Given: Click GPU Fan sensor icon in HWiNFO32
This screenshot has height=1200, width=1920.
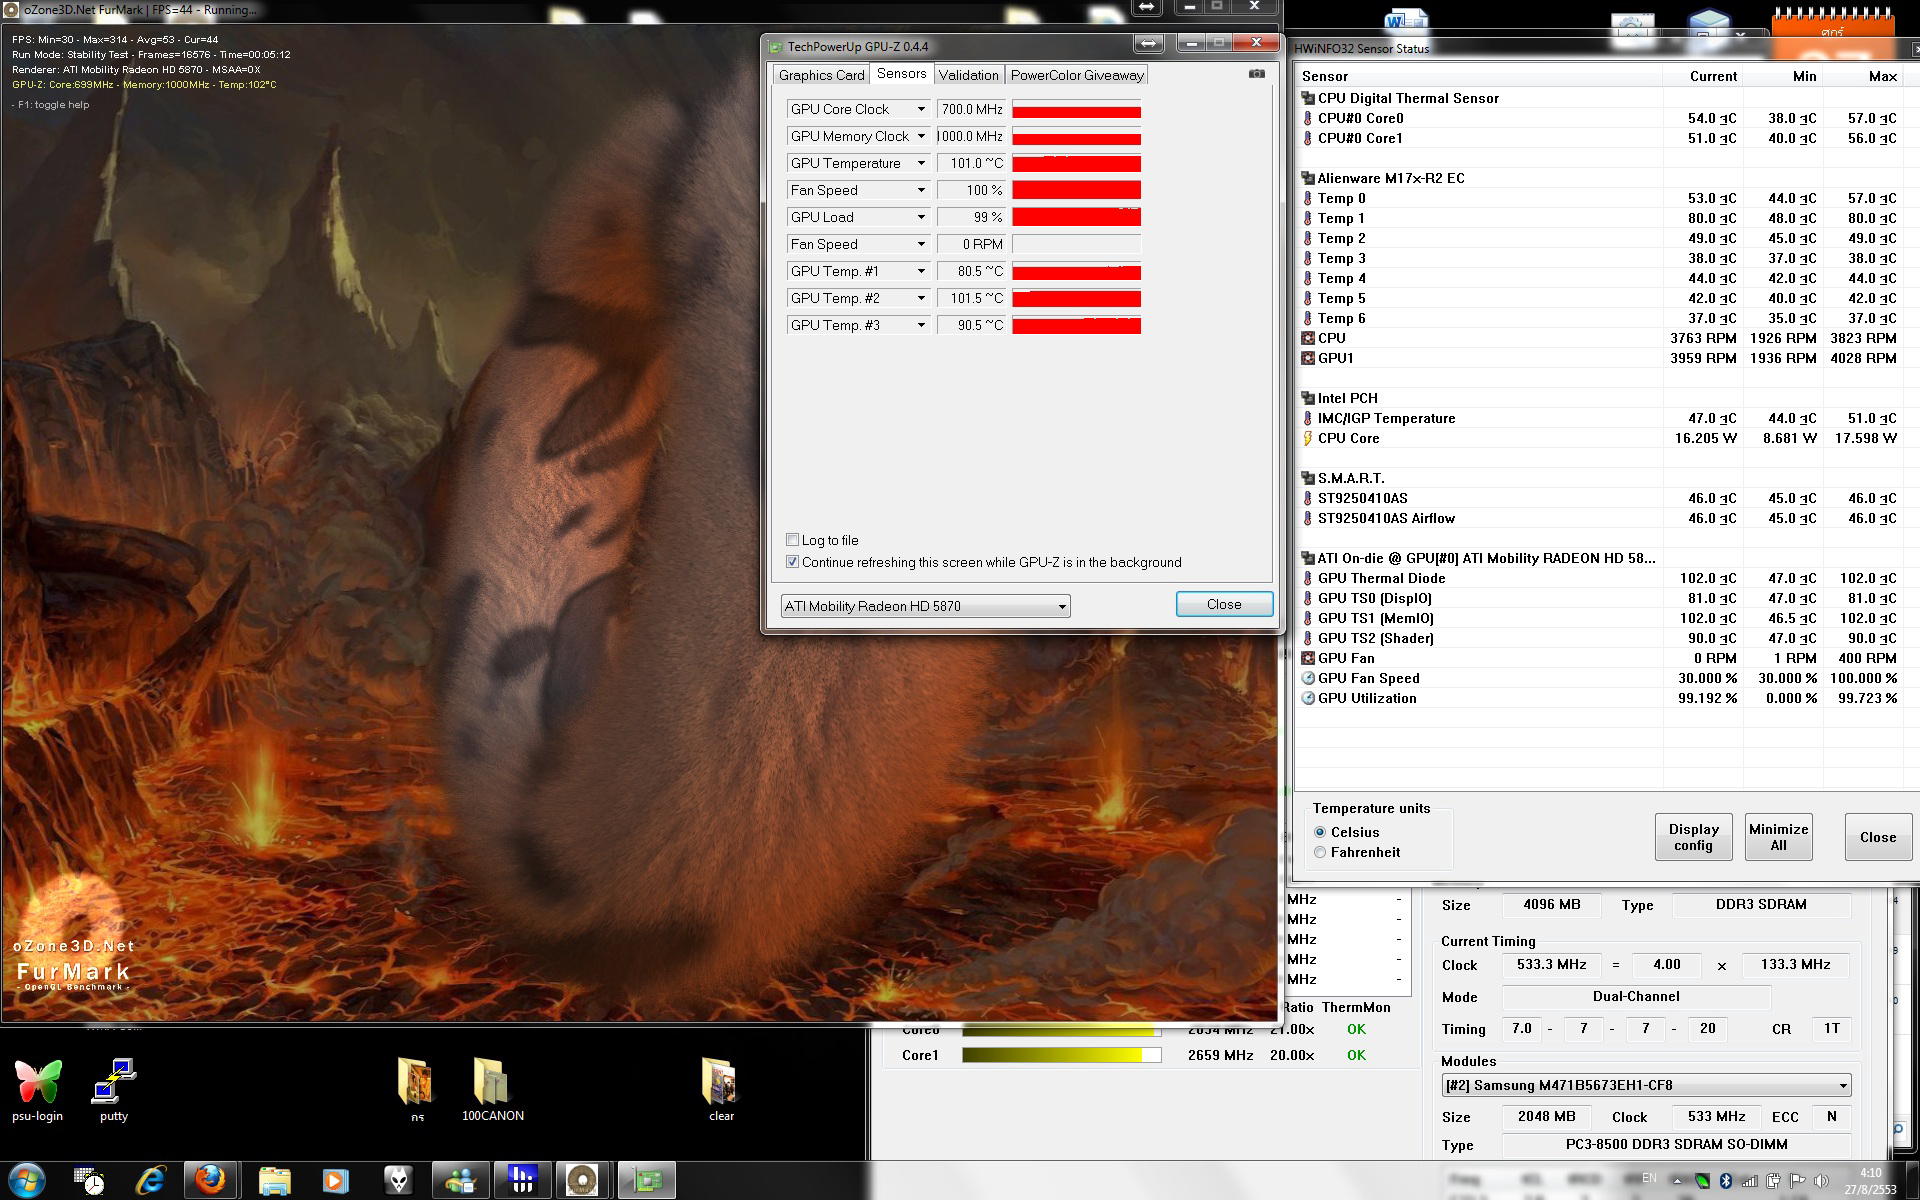Looking at the screenshot, I should point(1308,658).
